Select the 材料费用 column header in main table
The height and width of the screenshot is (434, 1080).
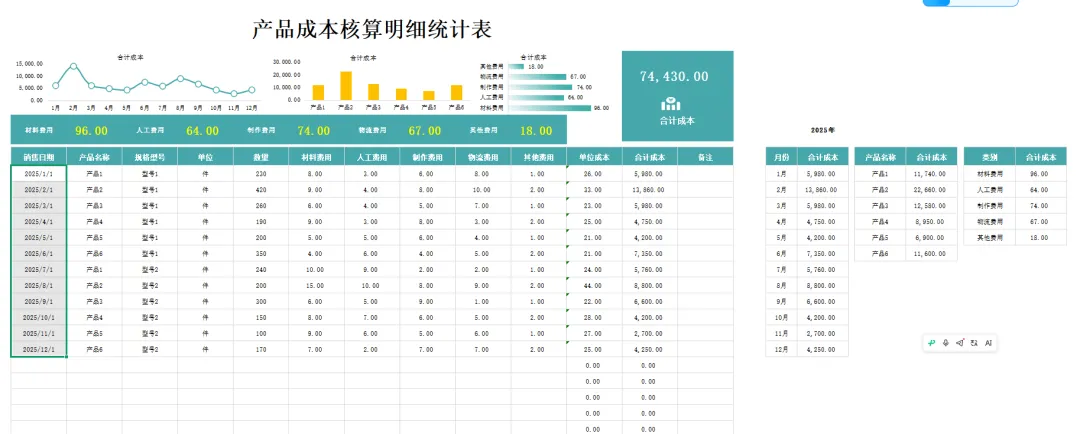pos(316,157)
